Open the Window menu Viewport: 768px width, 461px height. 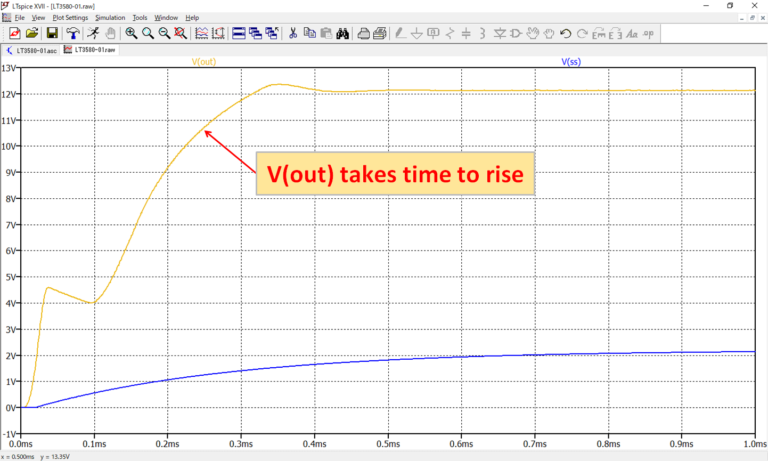(x=166, y=18)
